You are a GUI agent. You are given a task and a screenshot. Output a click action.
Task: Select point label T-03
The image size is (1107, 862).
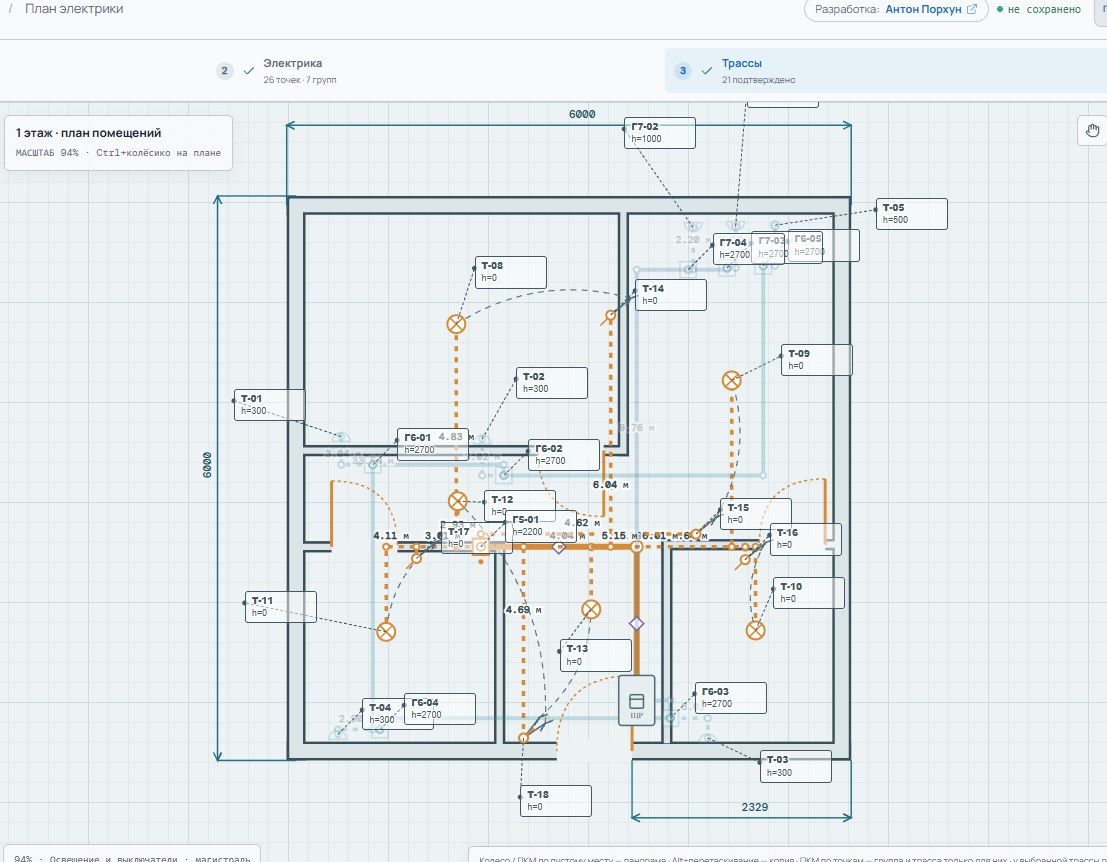796,766
